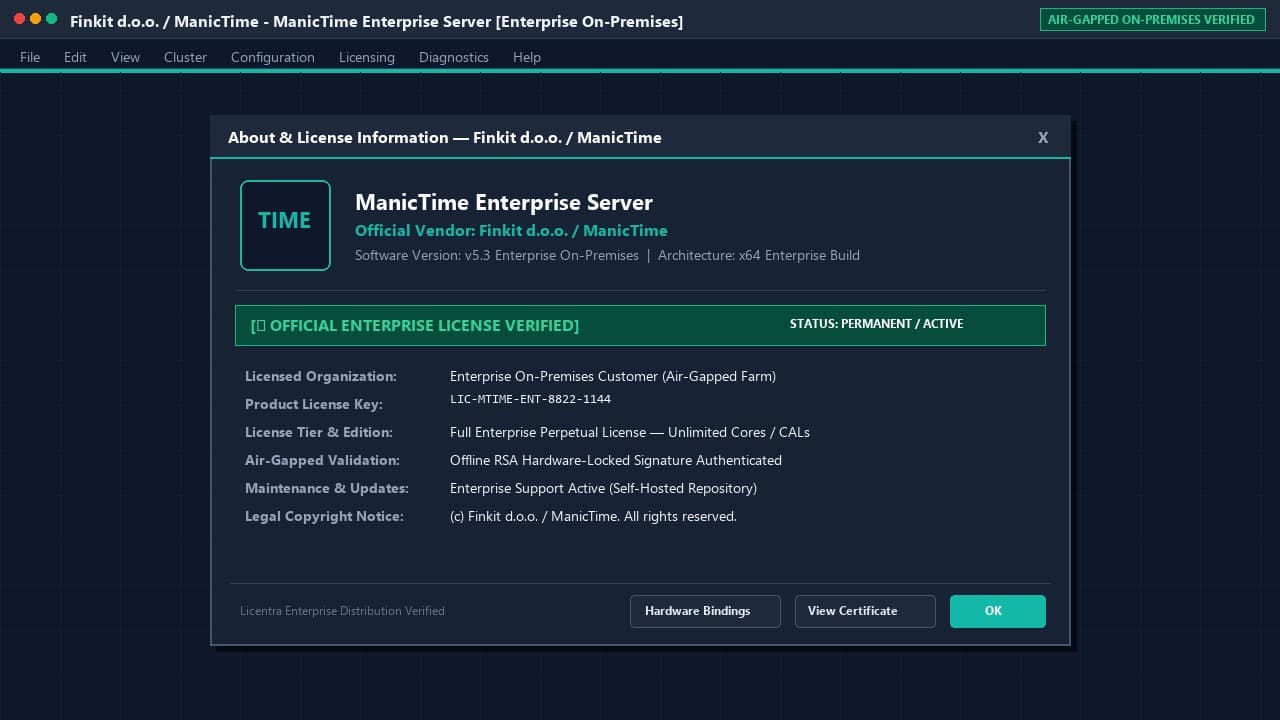Select the license key LIC-MTIME-ENT-8822-1144

[x=530, y=399]
